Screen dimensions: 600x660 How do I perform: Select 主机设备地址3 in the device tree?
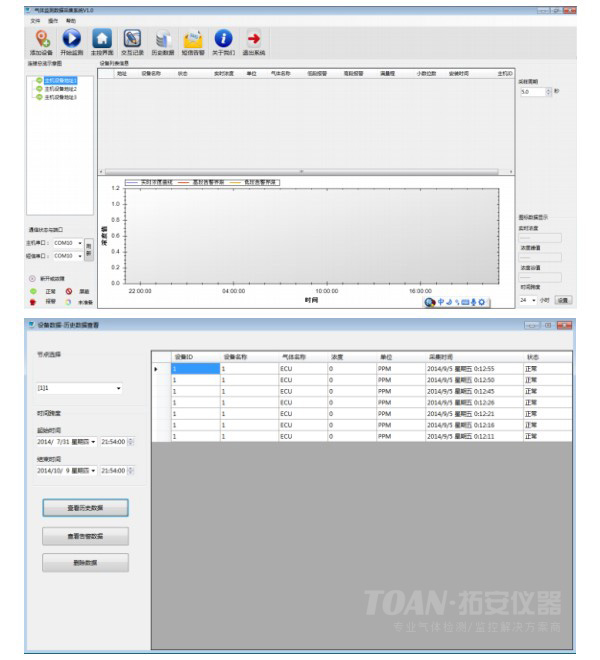[x=61, y=97]
